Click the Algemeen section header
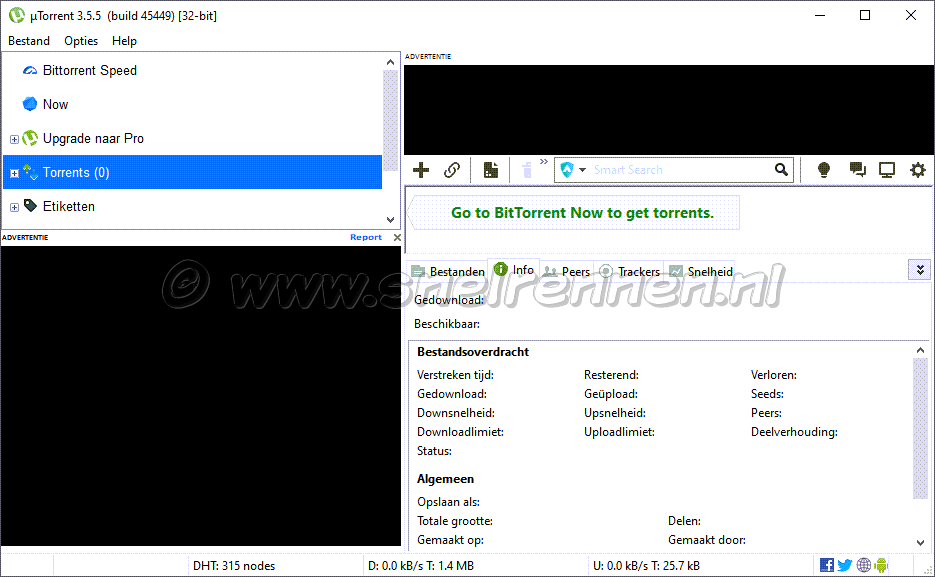935x577 pixels. [445, 479]
